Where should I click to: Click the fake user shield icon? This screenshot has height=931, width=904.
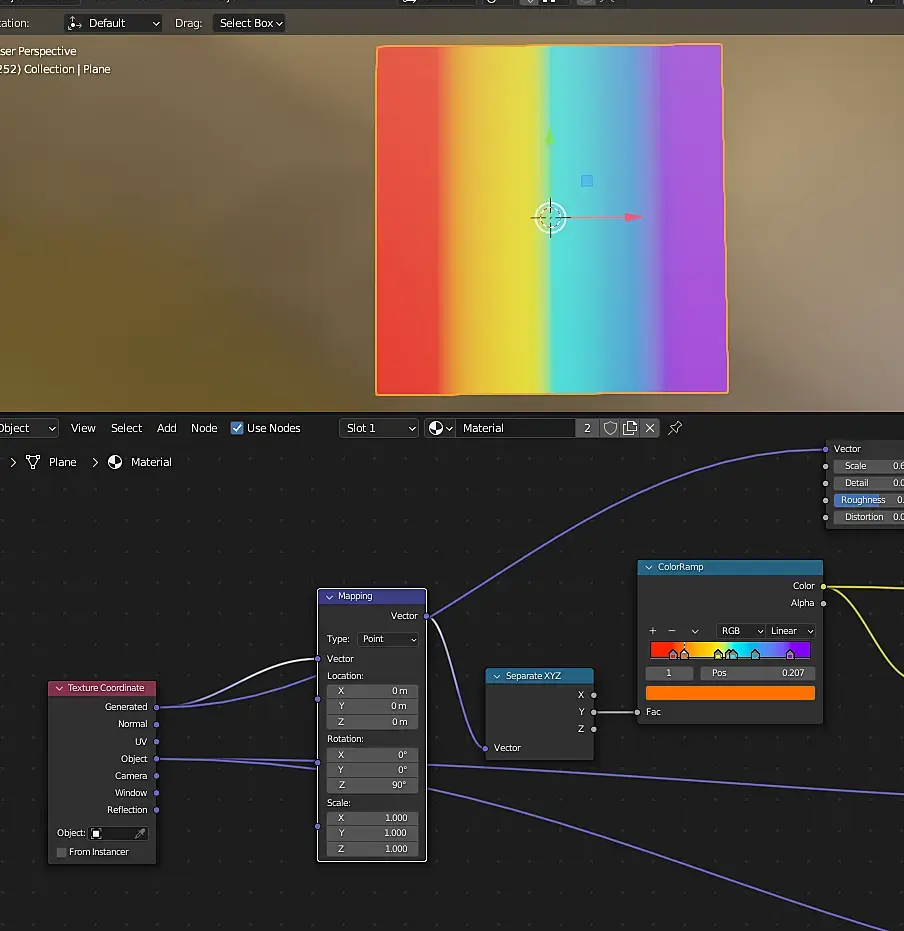610,428
